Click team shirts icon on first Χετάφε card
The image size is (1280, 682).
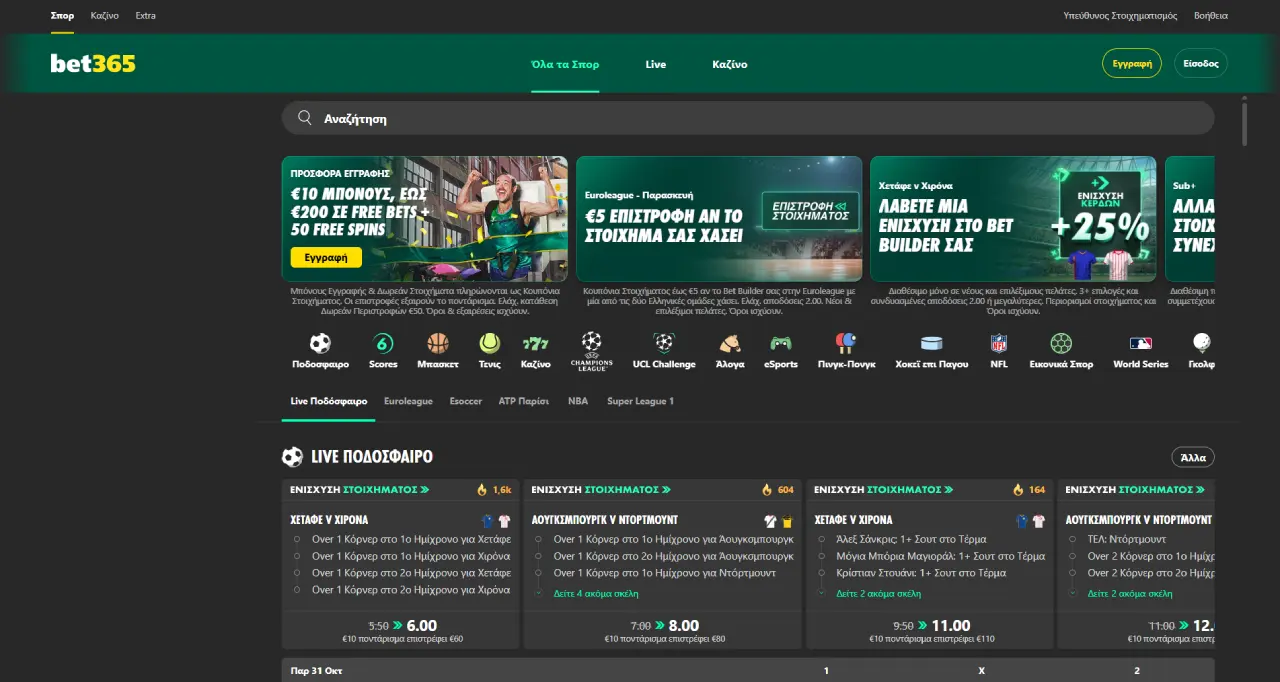(496, 520)
